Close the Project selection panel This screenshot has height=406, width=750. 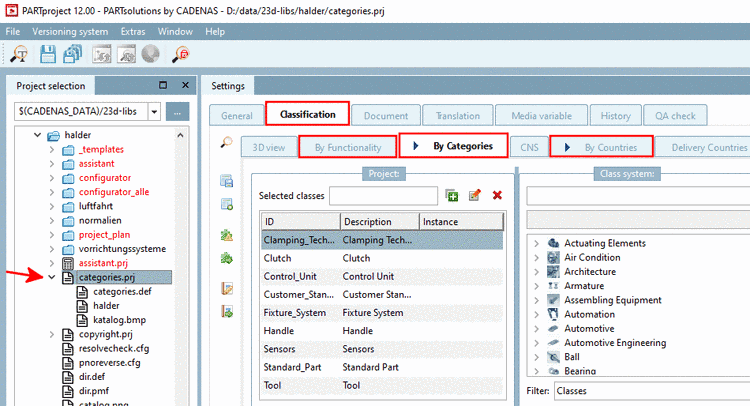(186, 85)
